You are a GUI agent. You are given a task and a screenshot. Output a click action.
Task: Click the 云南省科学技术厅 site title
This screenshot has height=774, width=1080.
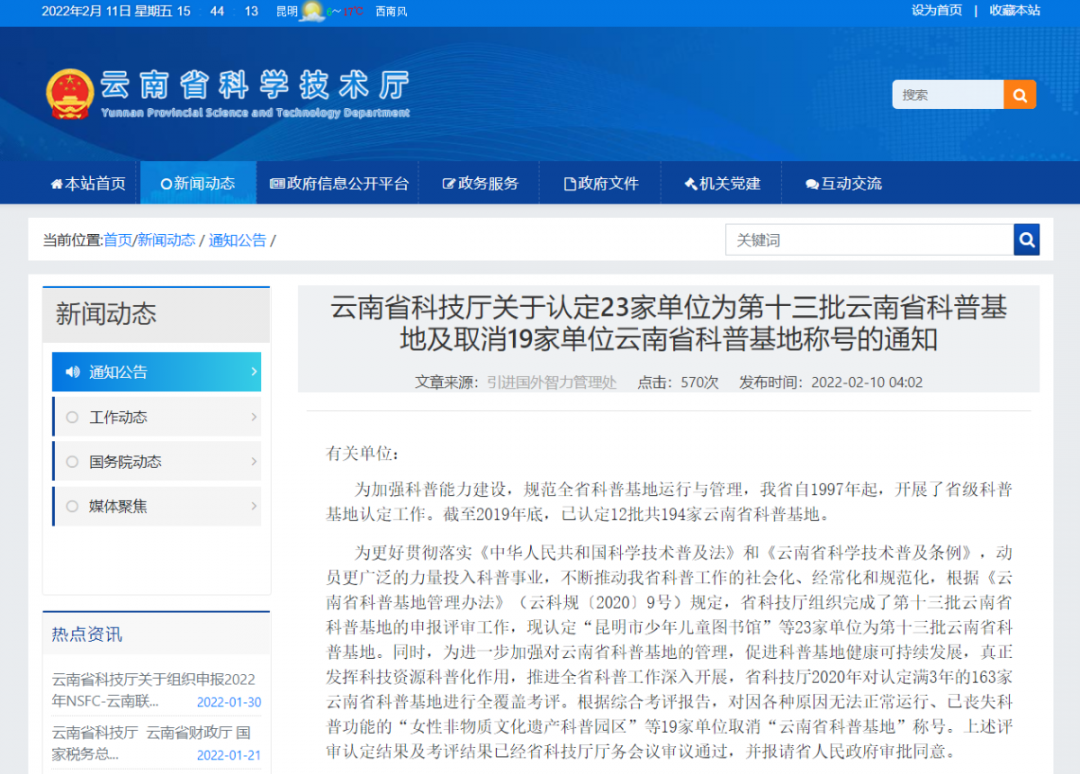tap(256, 85)
